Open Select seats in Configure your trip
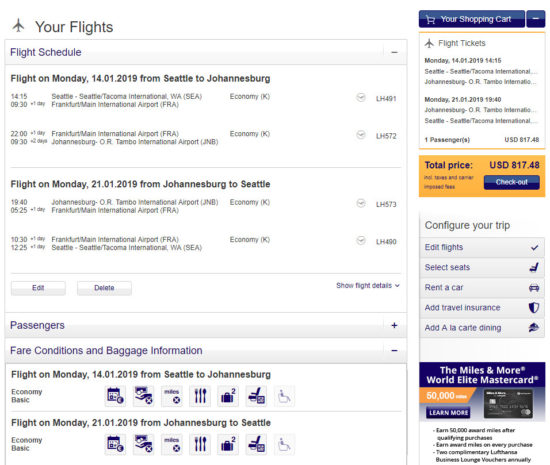The width and height of the screenshot is (550, 465). pos(482,267)
